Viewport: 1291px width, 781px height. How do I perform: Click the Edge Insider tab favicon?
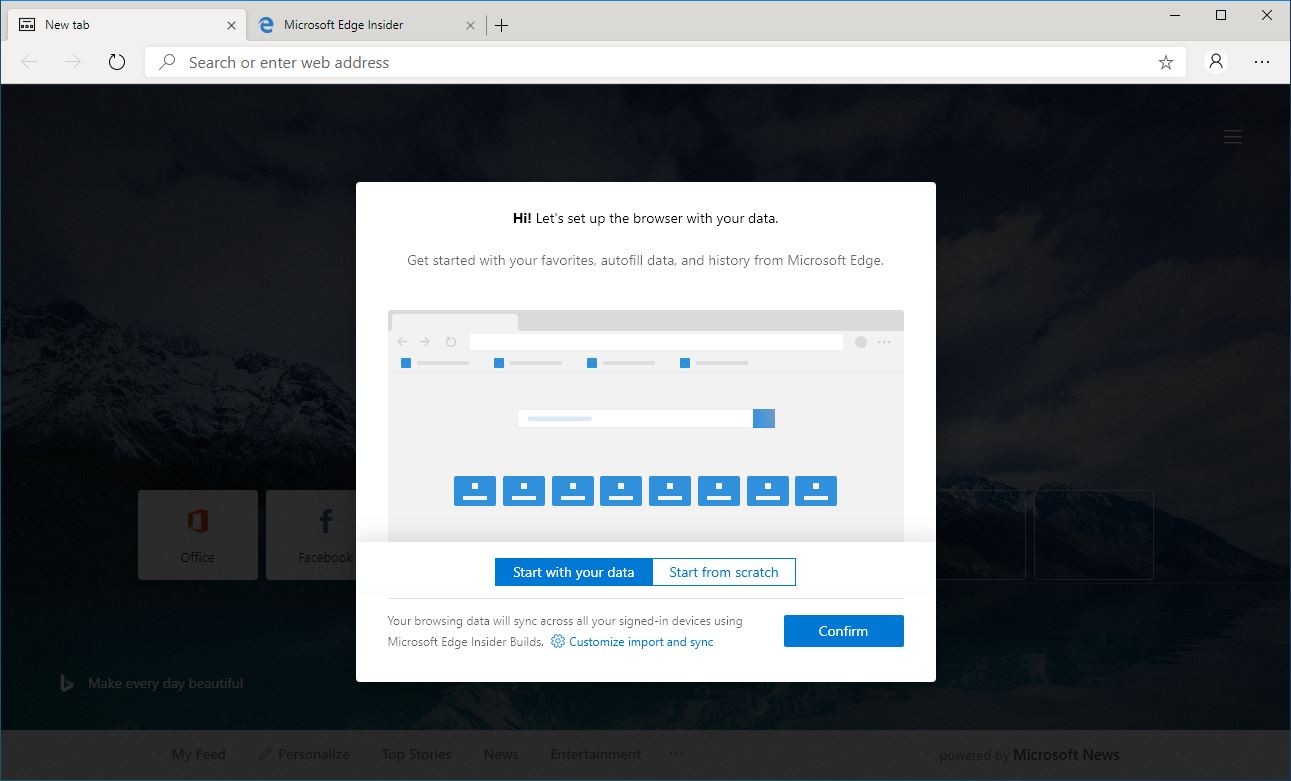(266, 25)
